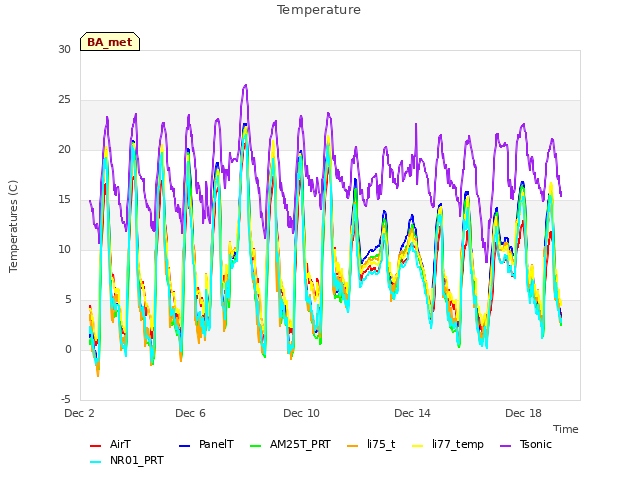
Task: Click the Dec 2 x-axis tick label
Action: [x=79, y=413]
